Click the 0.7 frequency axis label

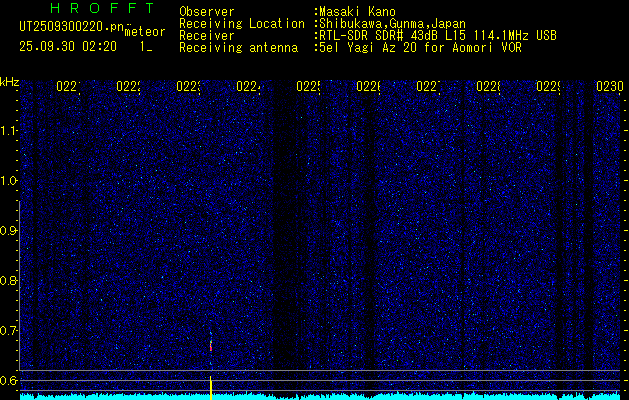tap(9, 331)
